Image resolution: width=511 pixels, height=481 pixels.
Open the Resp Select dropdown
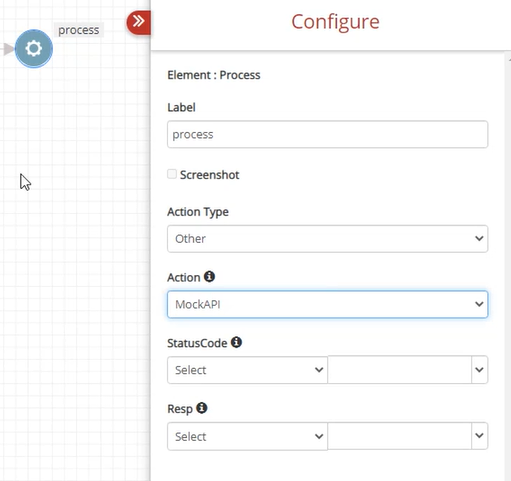(247, 436)
